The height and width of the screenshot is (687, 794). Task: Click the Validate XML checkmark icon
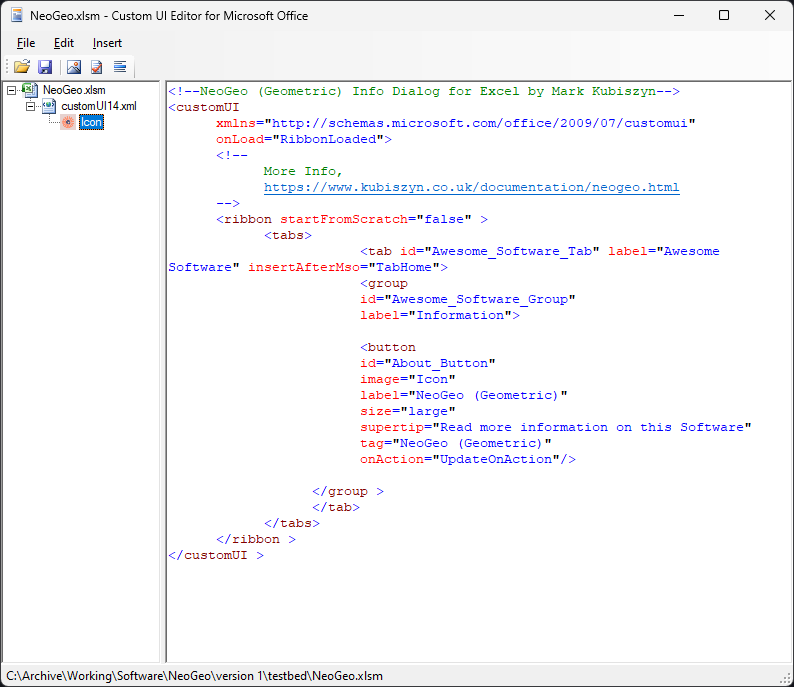[97, 67]
